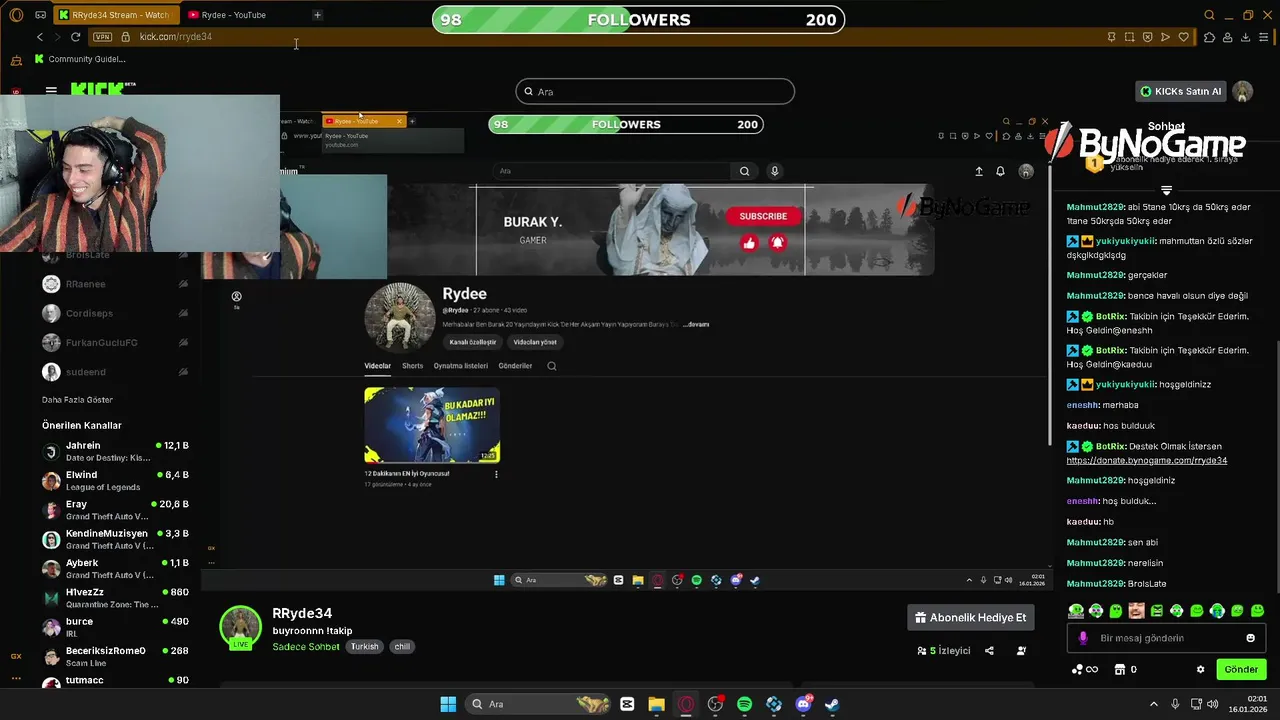The image size is (1280, 720).
Task: Open the browser tab search magnifier
Action: (1209, 15)
